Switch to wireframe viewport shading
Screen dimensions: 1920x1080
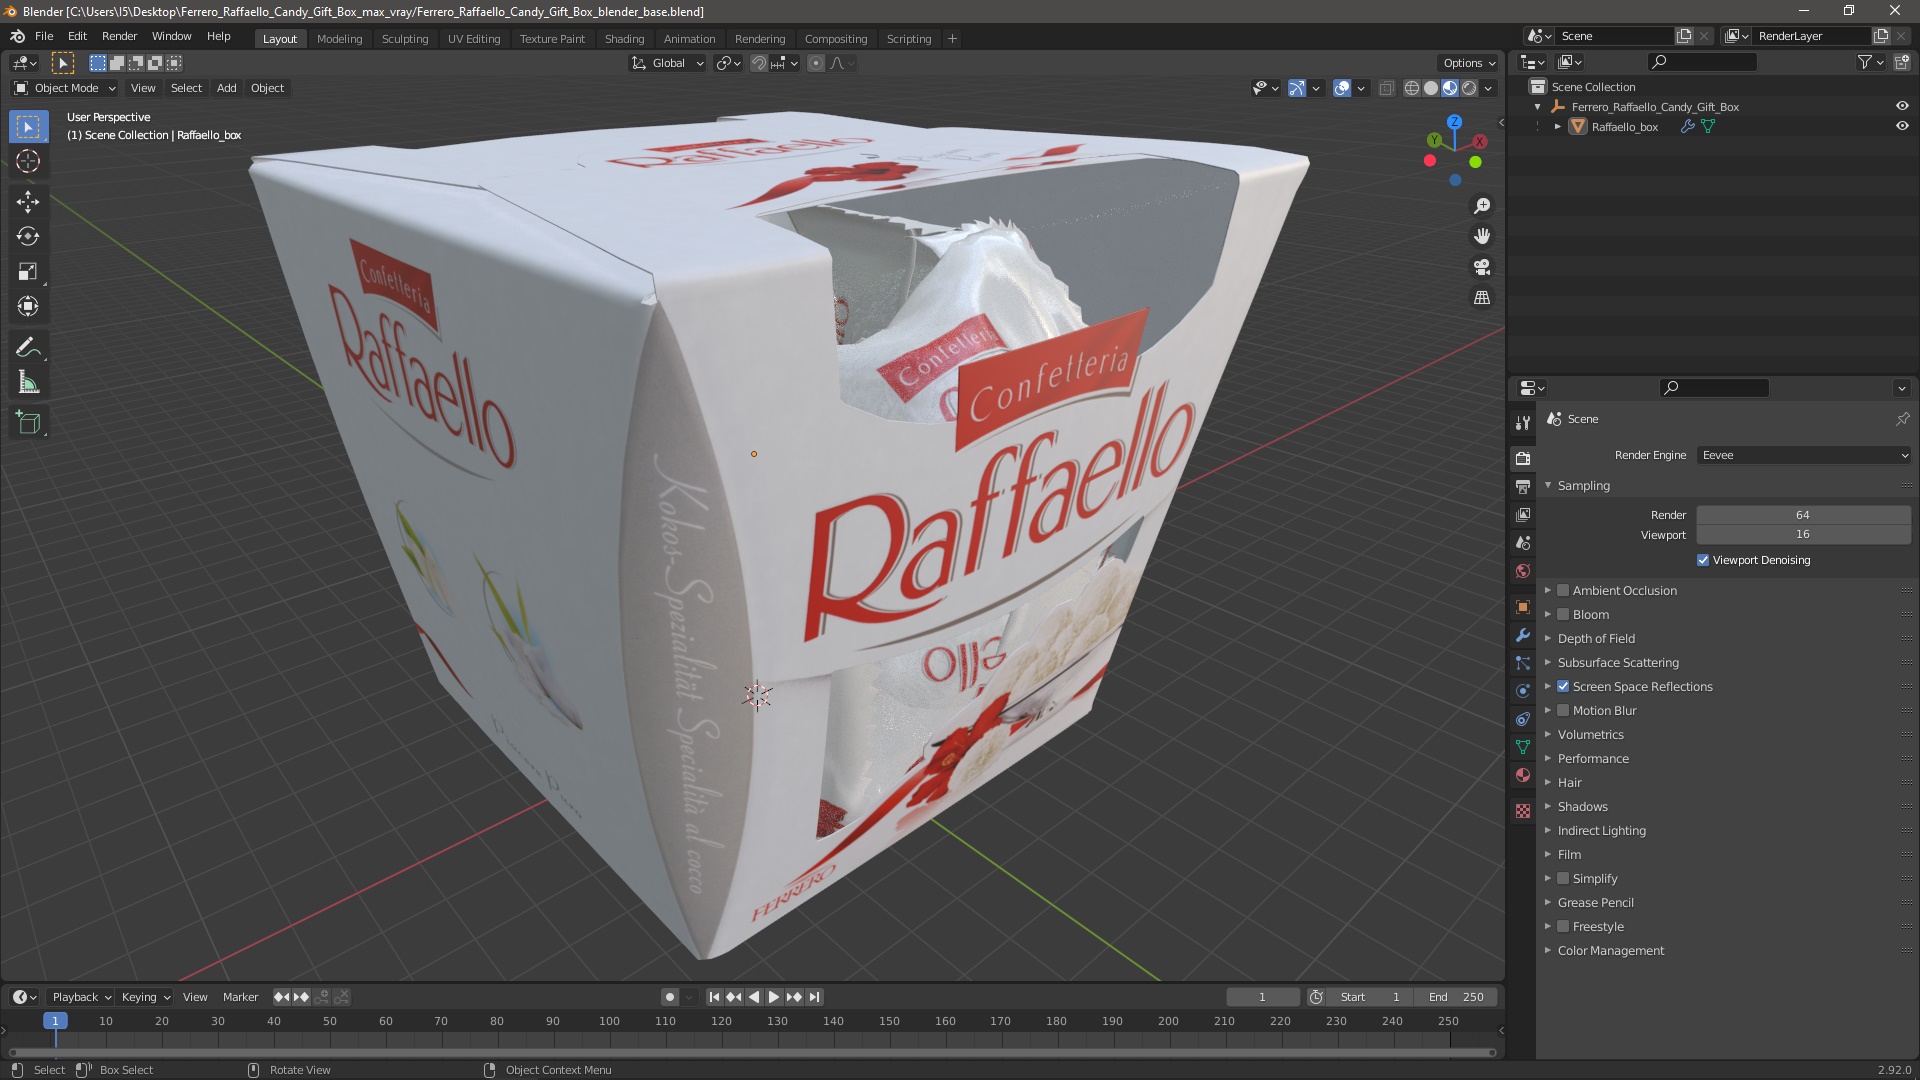1412,88
